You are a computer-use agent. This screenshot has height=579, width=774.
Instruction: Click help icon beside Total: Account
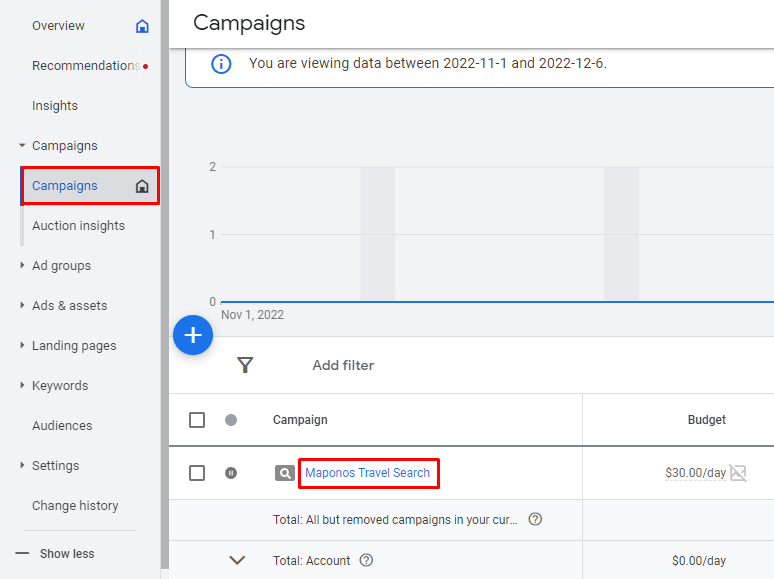(366, 560)
